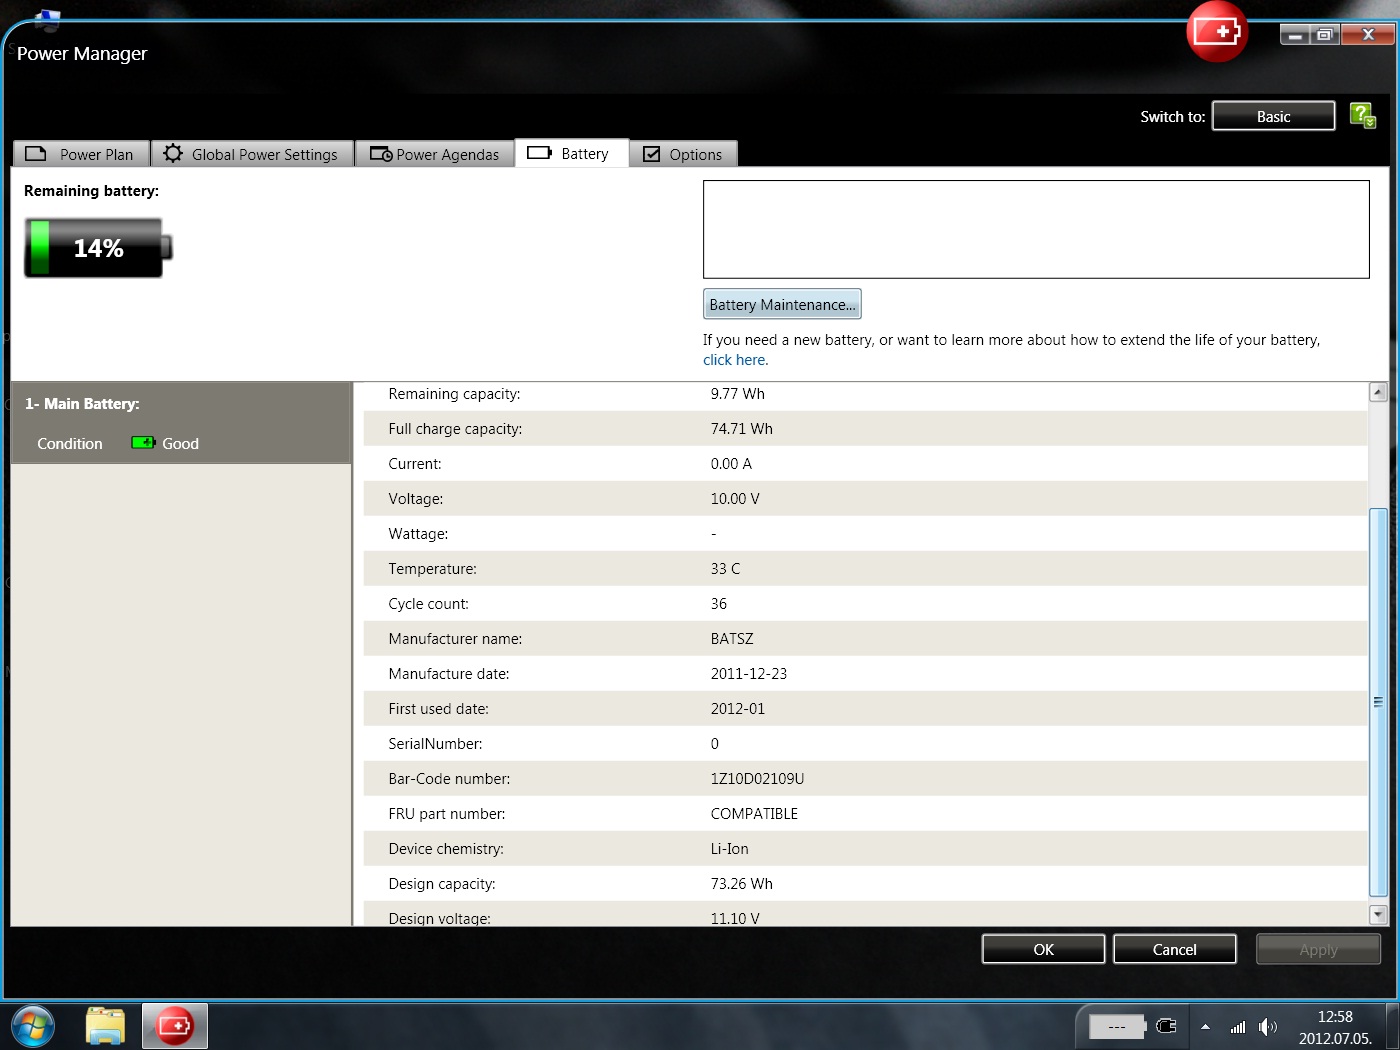Screen dimensions: 1400x1050
Task: Open the Options tab
Action: (x=684, y=154)
